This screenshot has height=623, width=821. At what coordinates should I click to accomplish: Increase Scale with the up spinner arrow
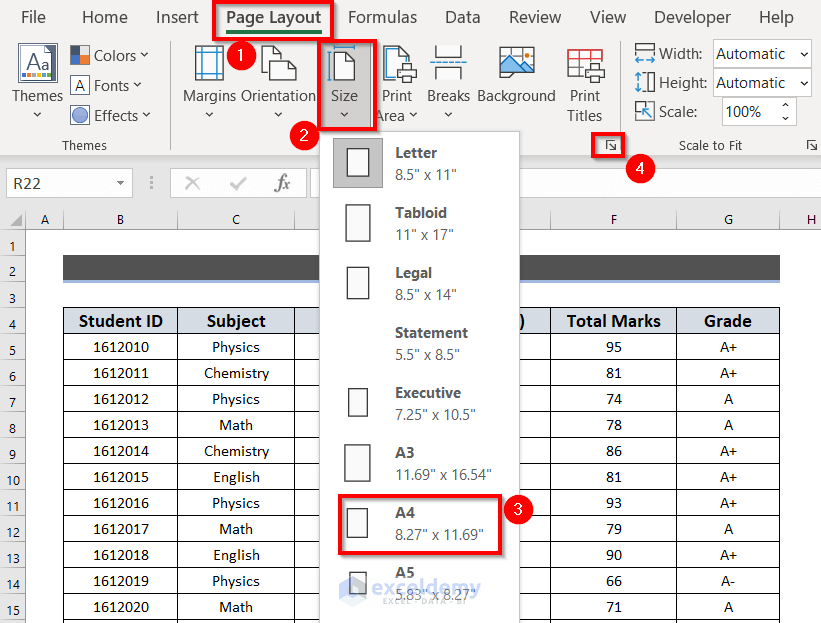coord(785,105)
